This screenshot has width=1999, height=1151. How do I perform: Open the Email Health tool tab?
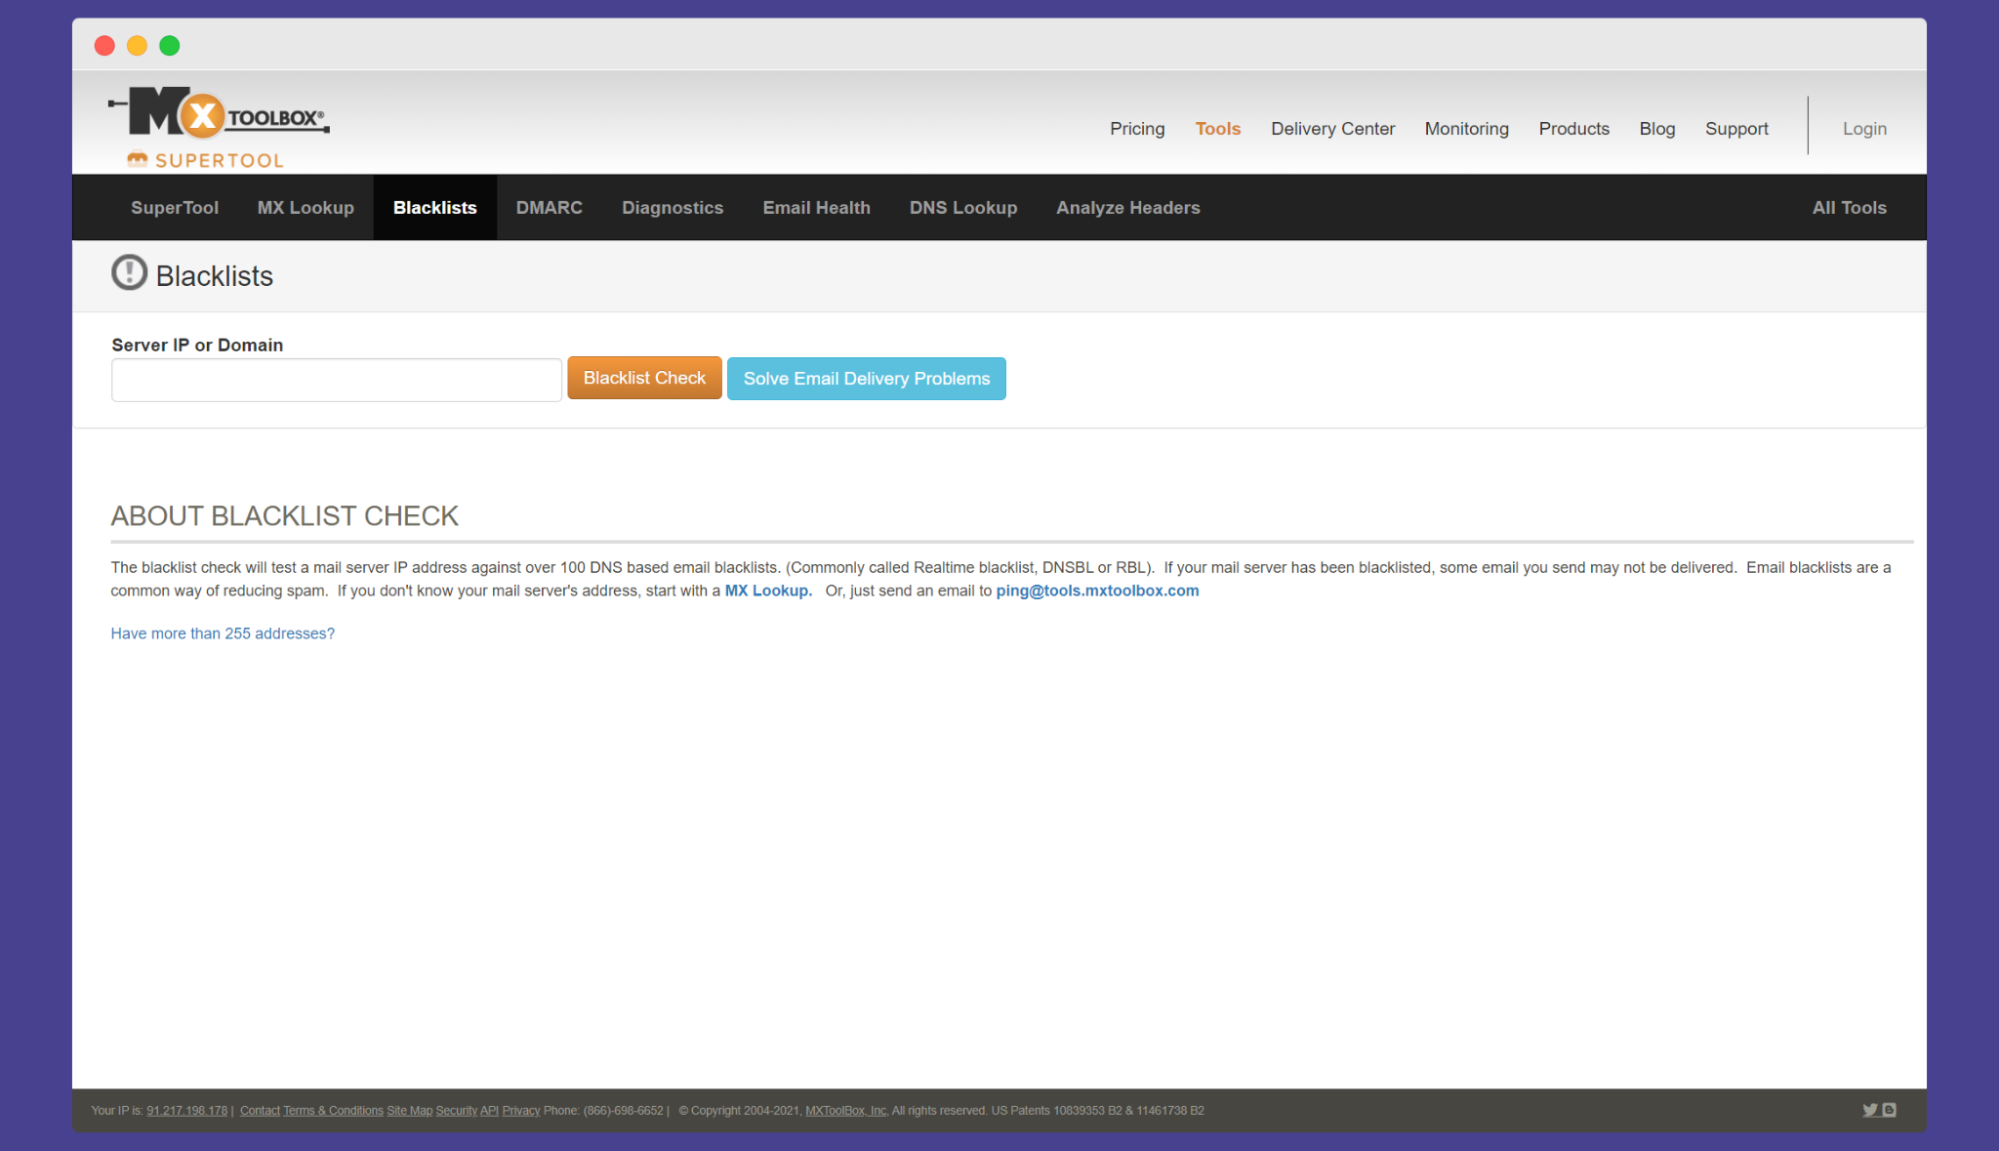818,207
